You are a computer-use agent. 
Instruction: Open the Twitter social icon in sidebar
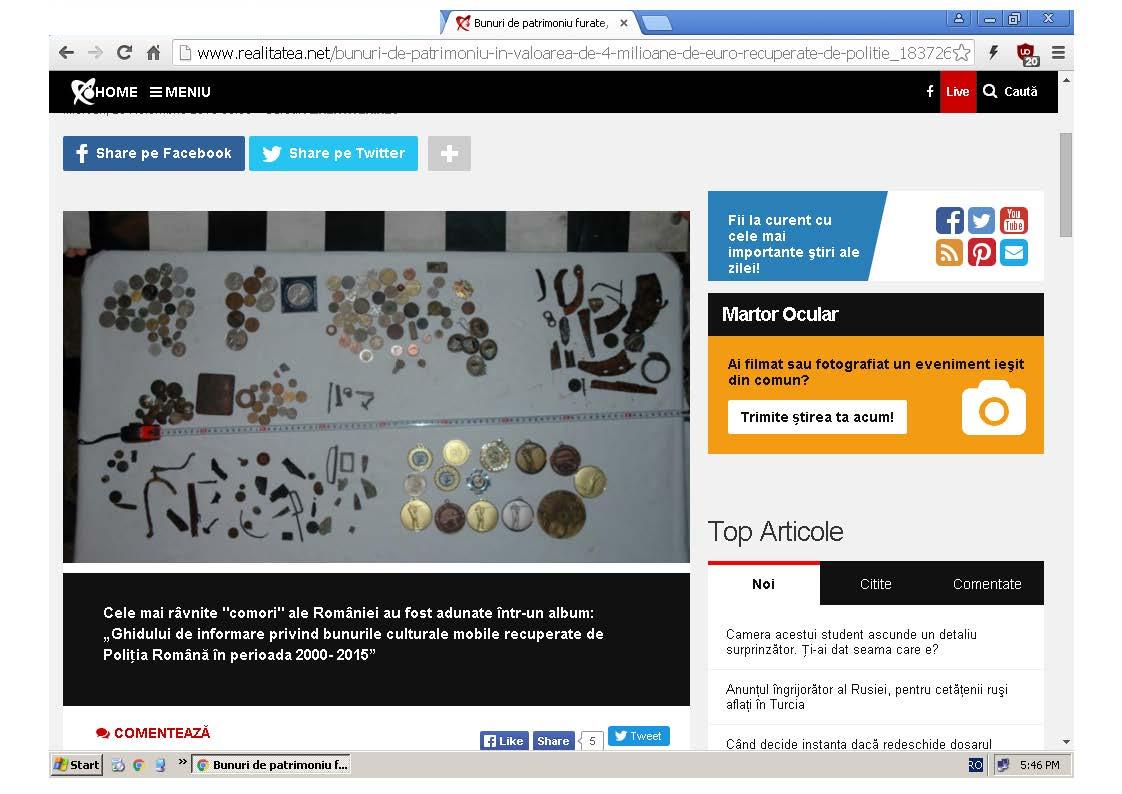[x=981, y=220]
